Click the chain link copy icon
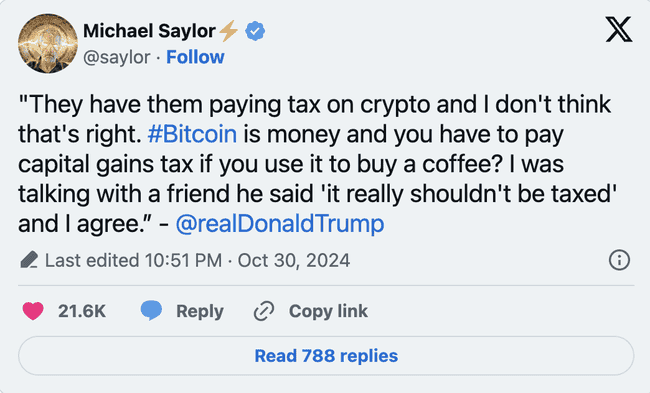Image resolution: width=650 pixels, height=393 pixels. [x=264, y=311]
